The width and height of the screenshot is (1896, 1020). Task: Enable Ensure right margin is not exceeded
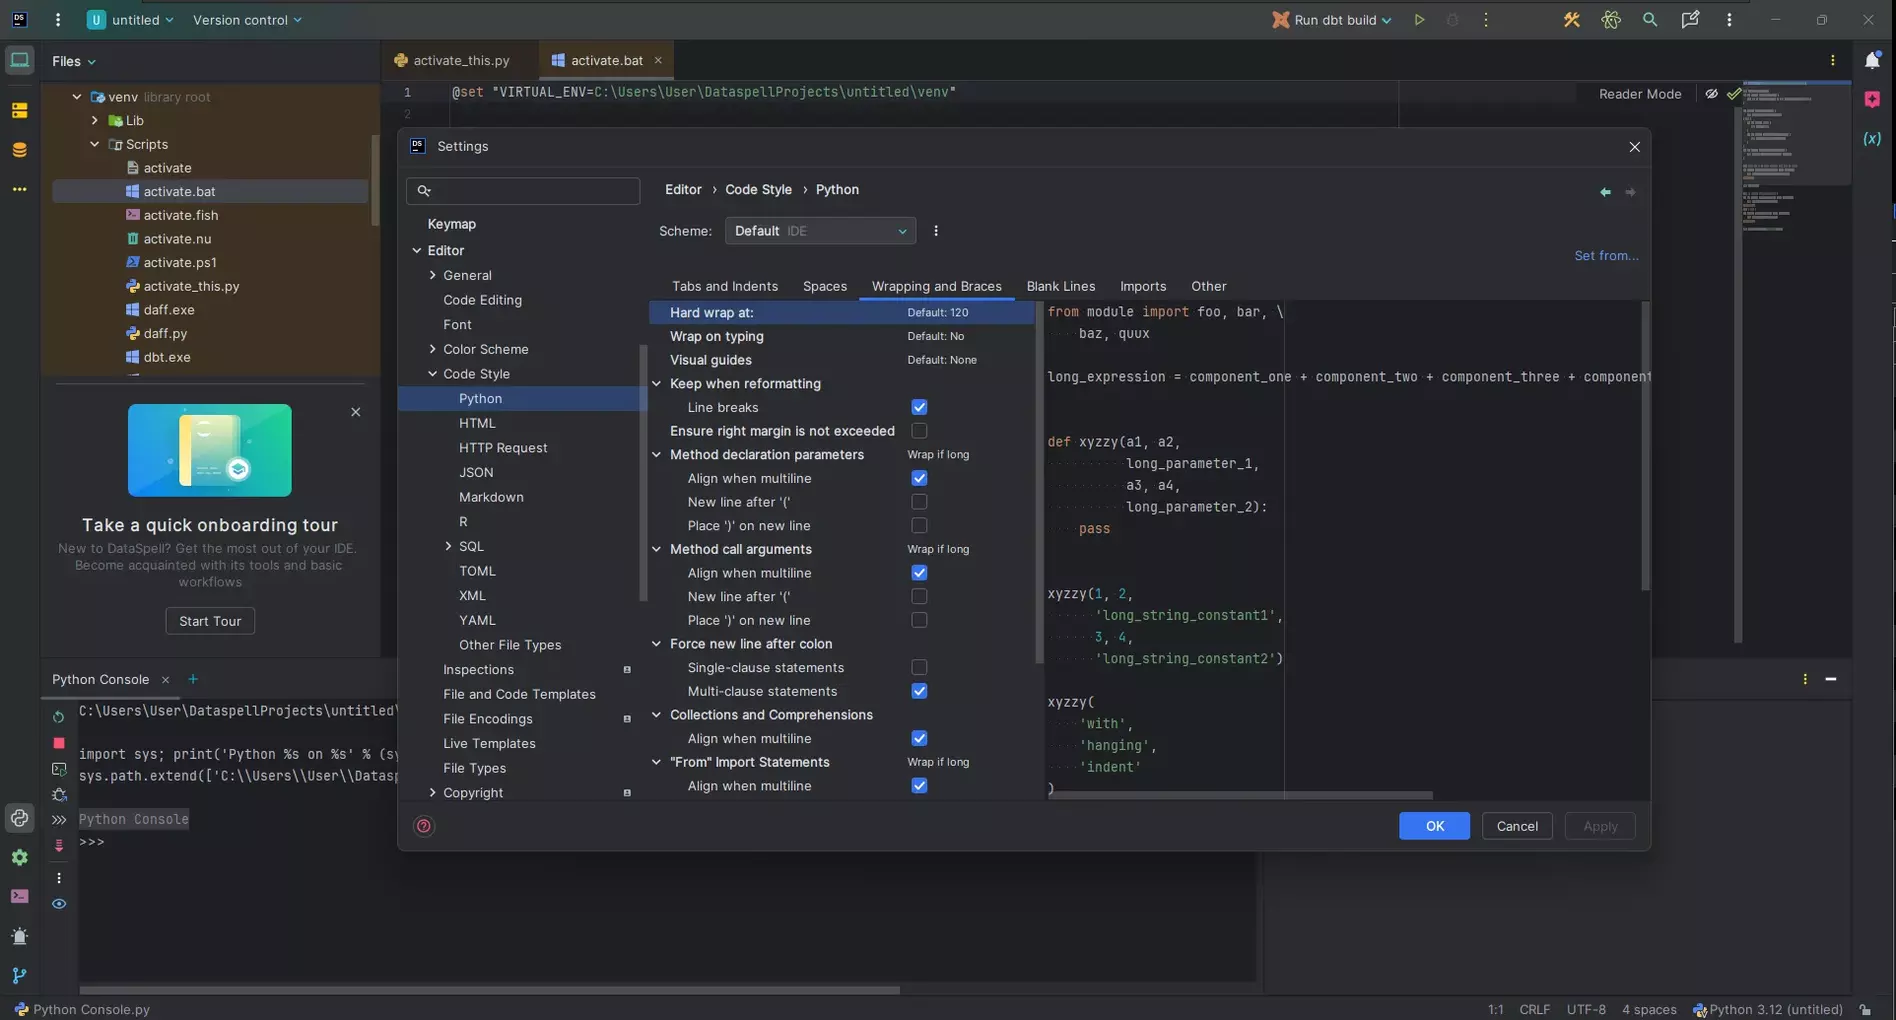click(919, 431)
